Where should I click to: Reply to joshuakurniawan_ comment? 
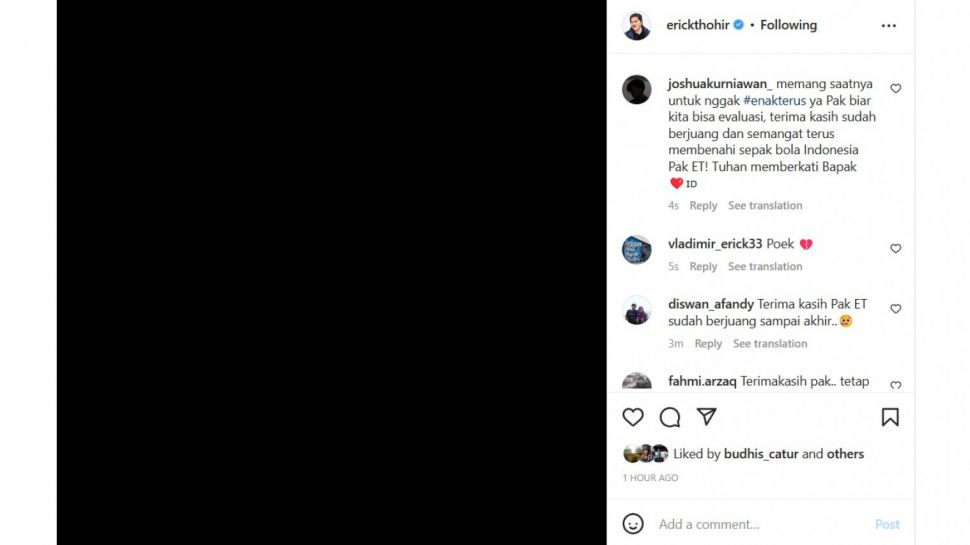tap(703, 206)
